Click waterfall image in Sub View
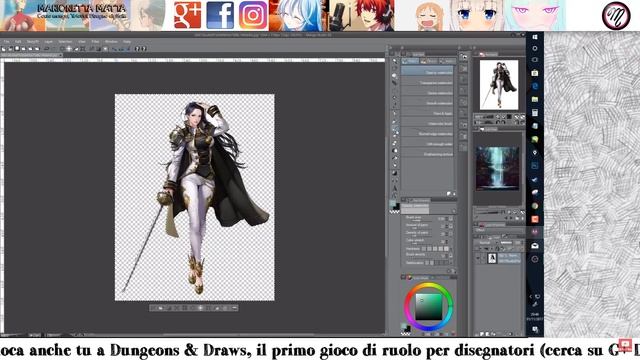Screen dimensions: 640x360 tap(498, 168)
